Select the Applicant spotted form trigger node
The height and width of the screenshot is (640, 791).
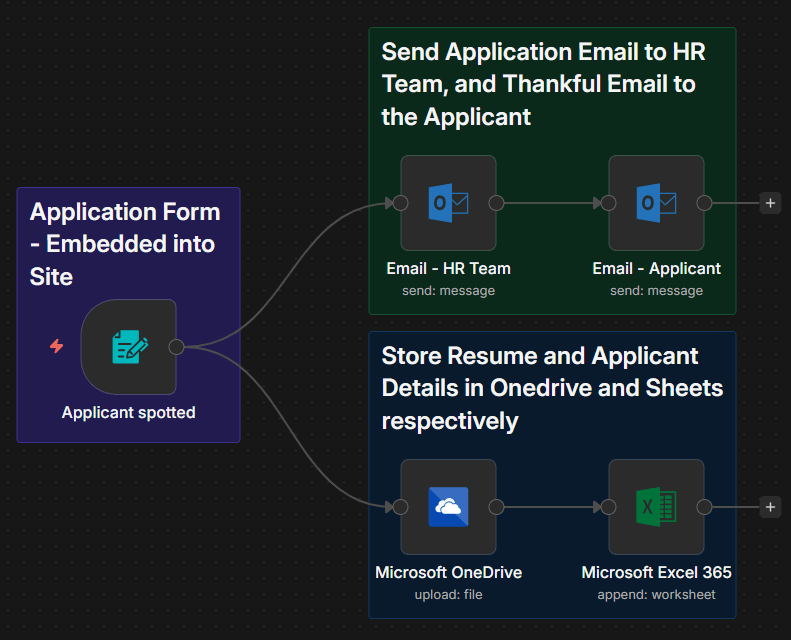[129, 347]
